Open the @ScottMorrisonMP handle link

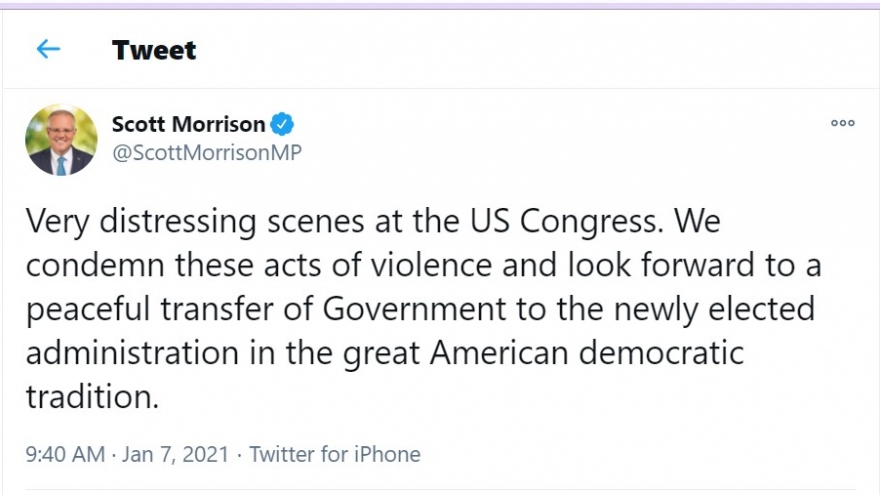206,152
